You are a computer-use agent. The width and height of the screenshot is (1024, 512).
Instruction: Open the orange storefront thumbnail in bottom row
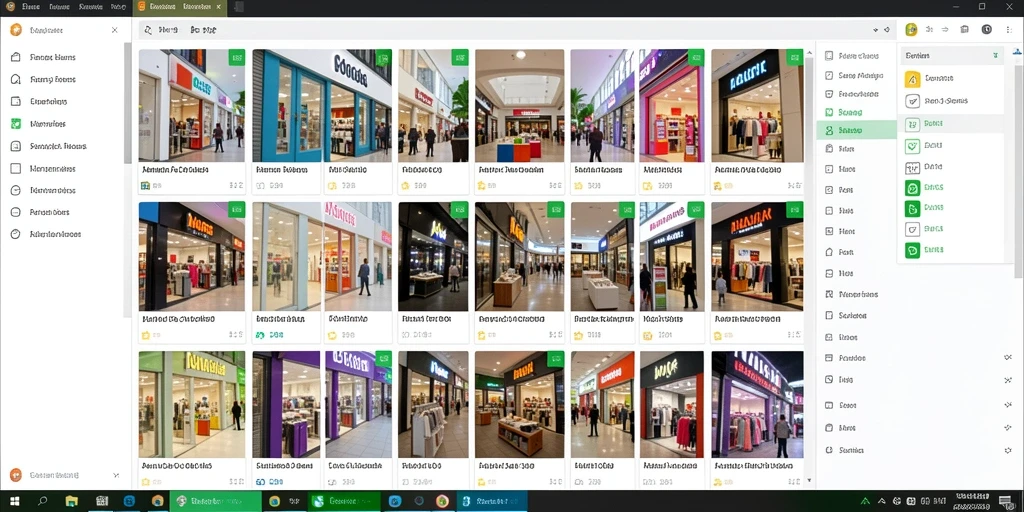pos(602,404)
